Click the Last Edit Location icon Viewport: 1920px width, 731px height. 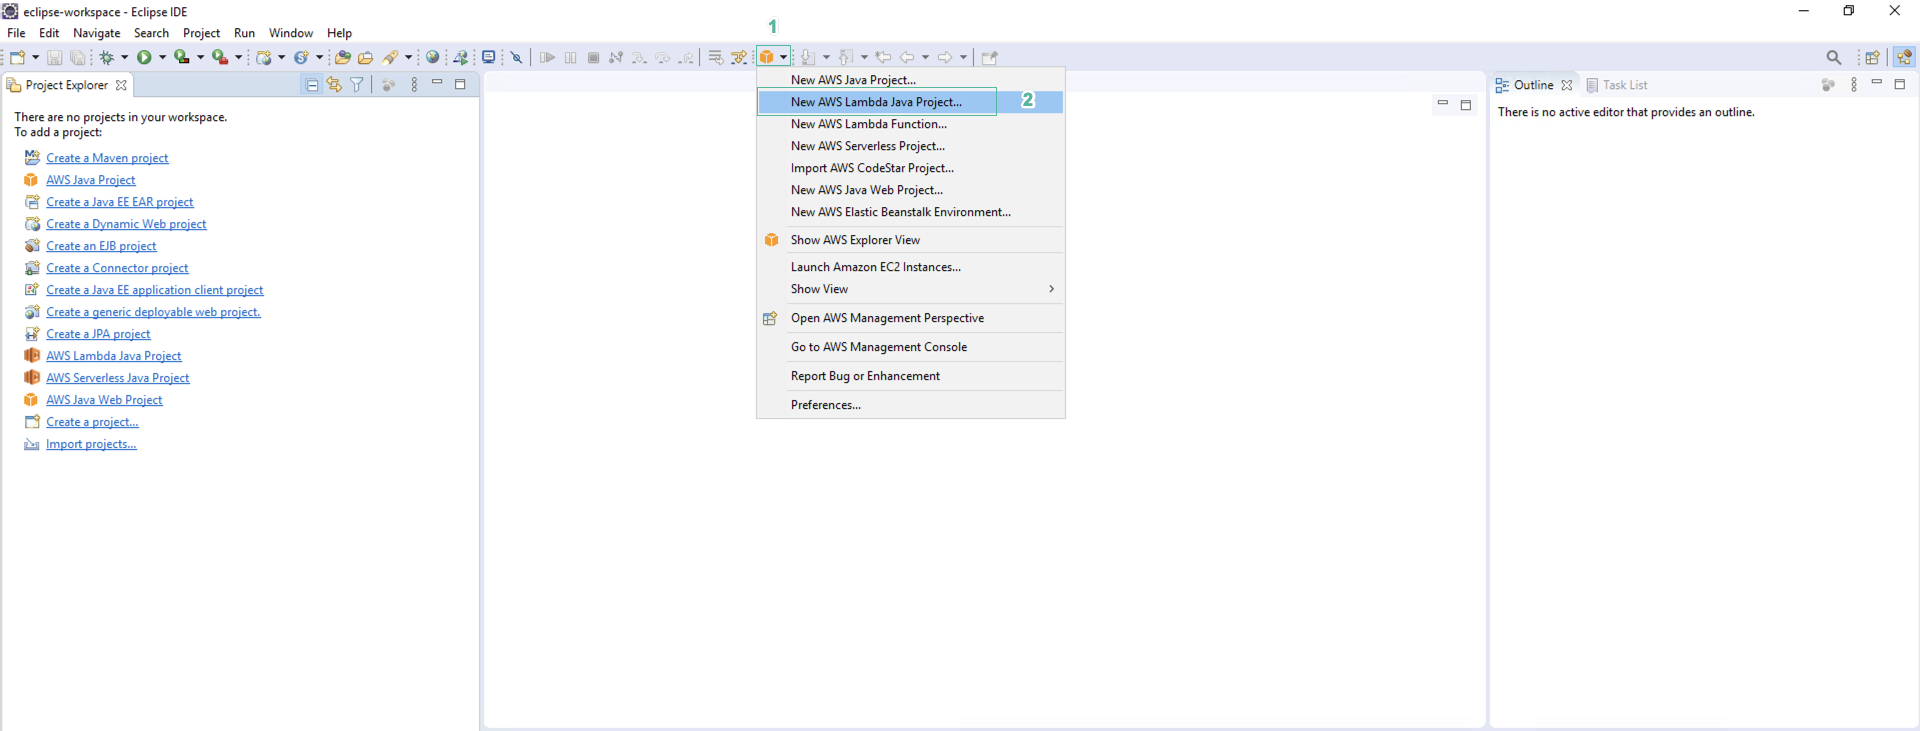883,58
